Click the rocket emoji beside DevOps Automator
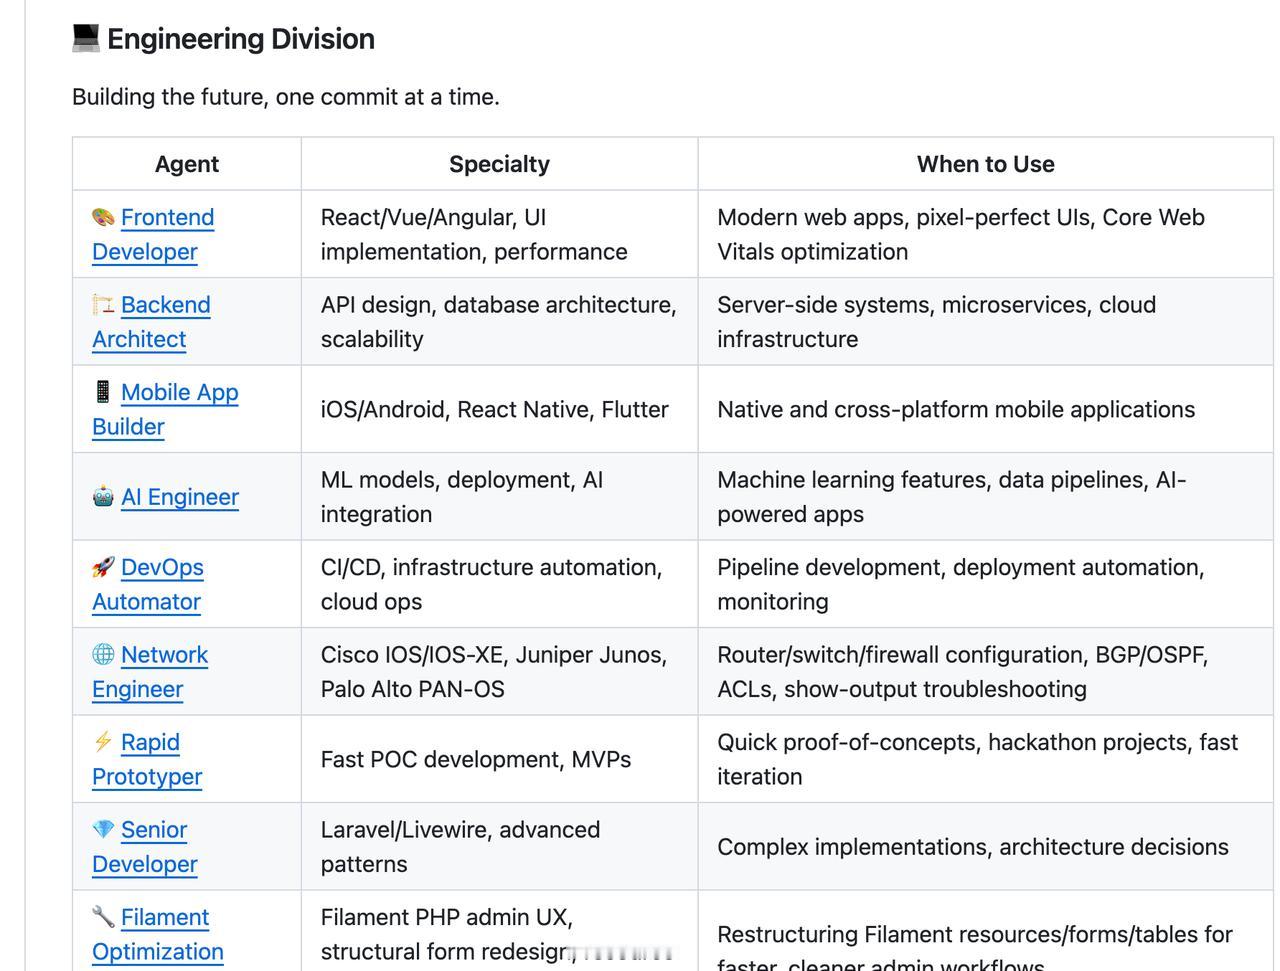Image resolution: width=1280 pixels, height=971 pixels. [103, 567]
